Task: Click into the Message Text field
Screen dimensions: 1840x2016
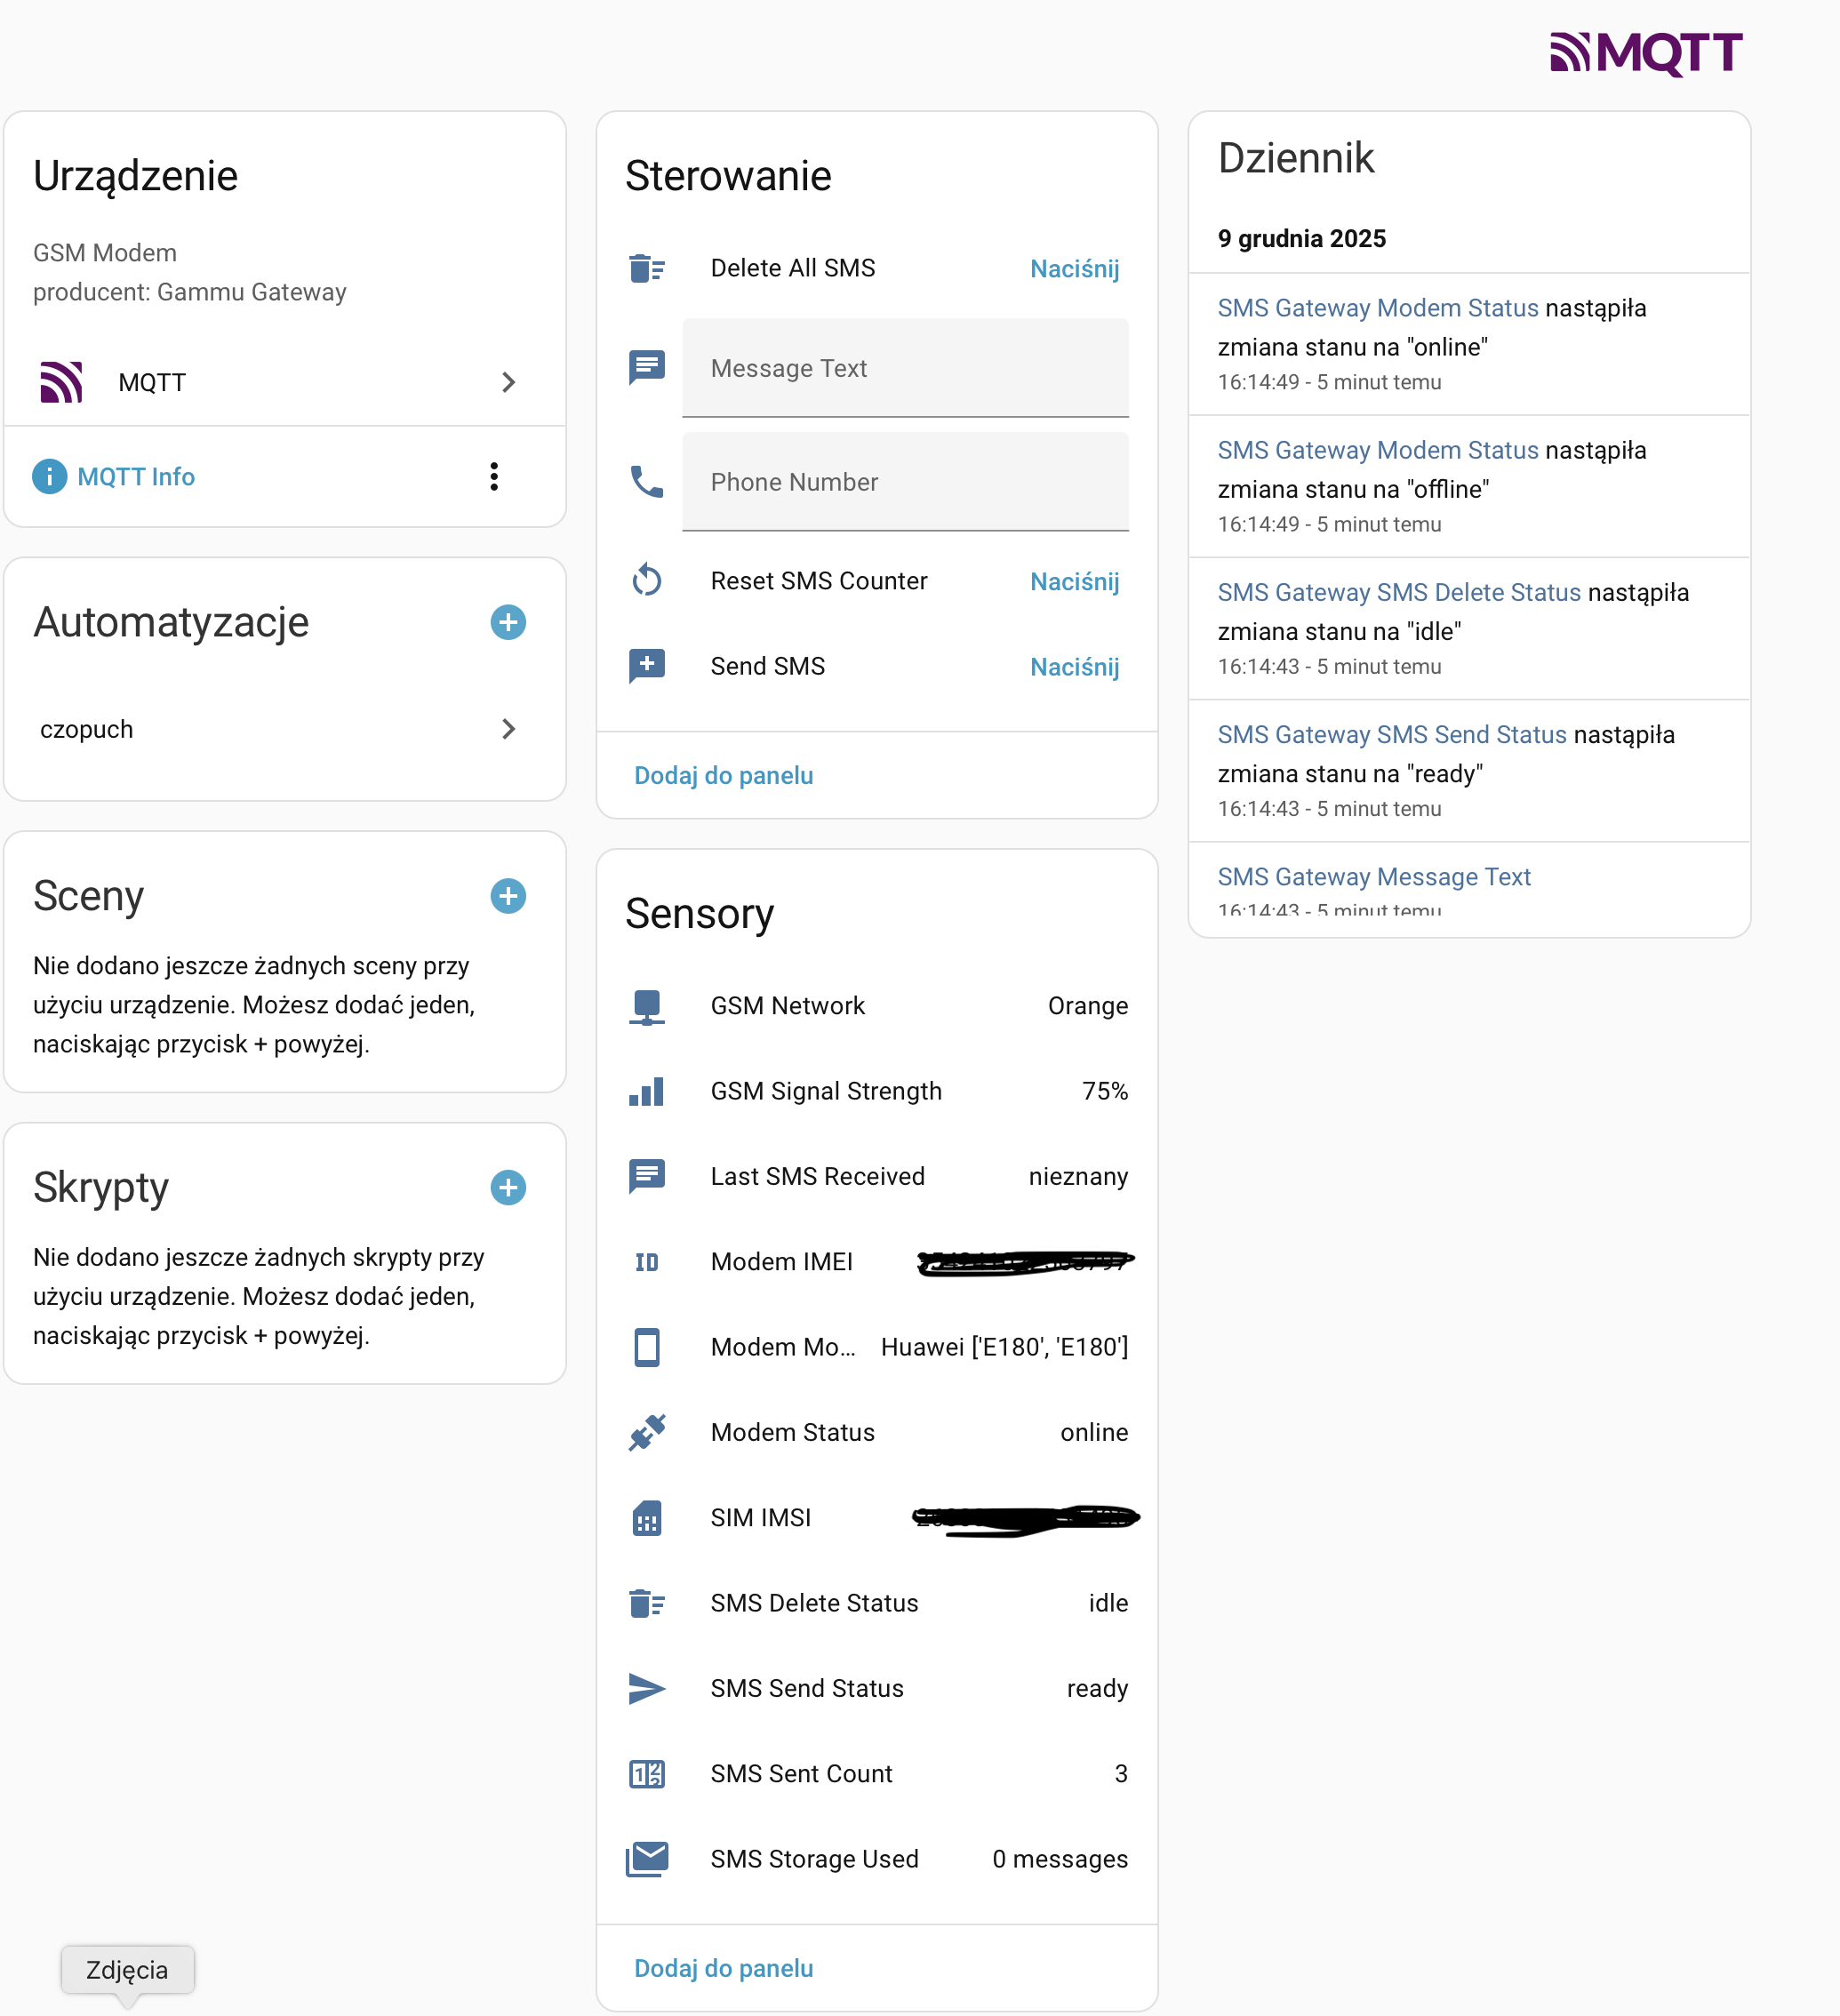Action: (905, 368)
